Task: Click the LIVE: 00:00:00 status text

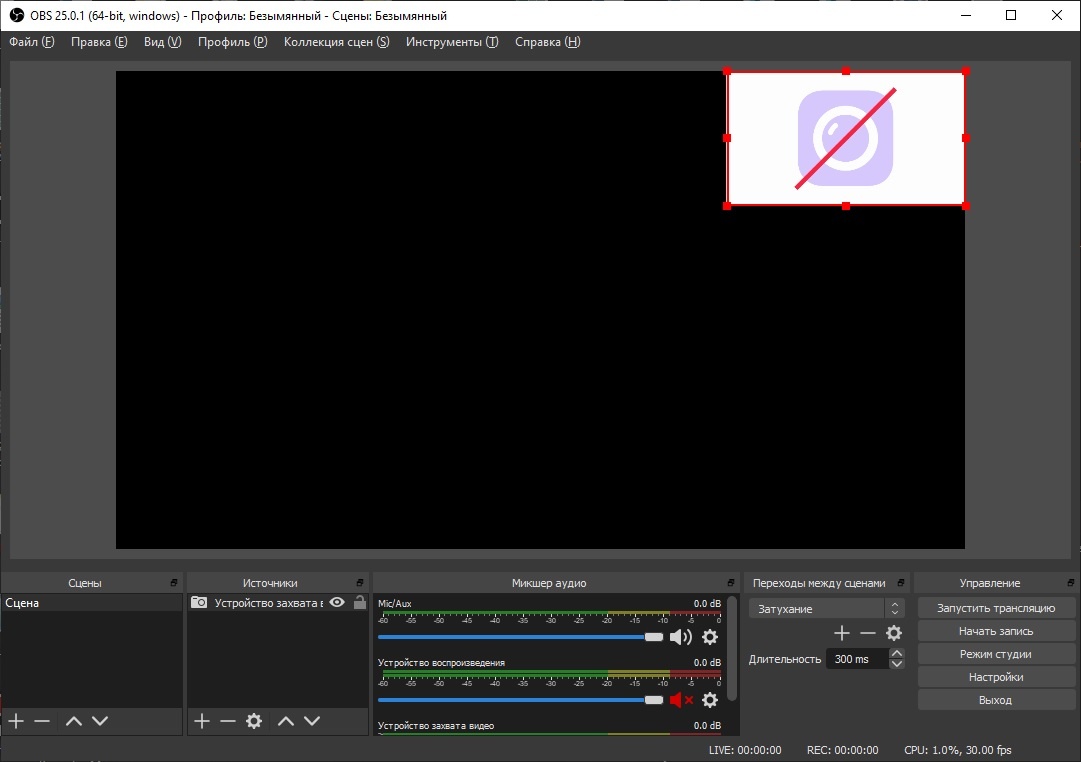Action: coord(745,750)
